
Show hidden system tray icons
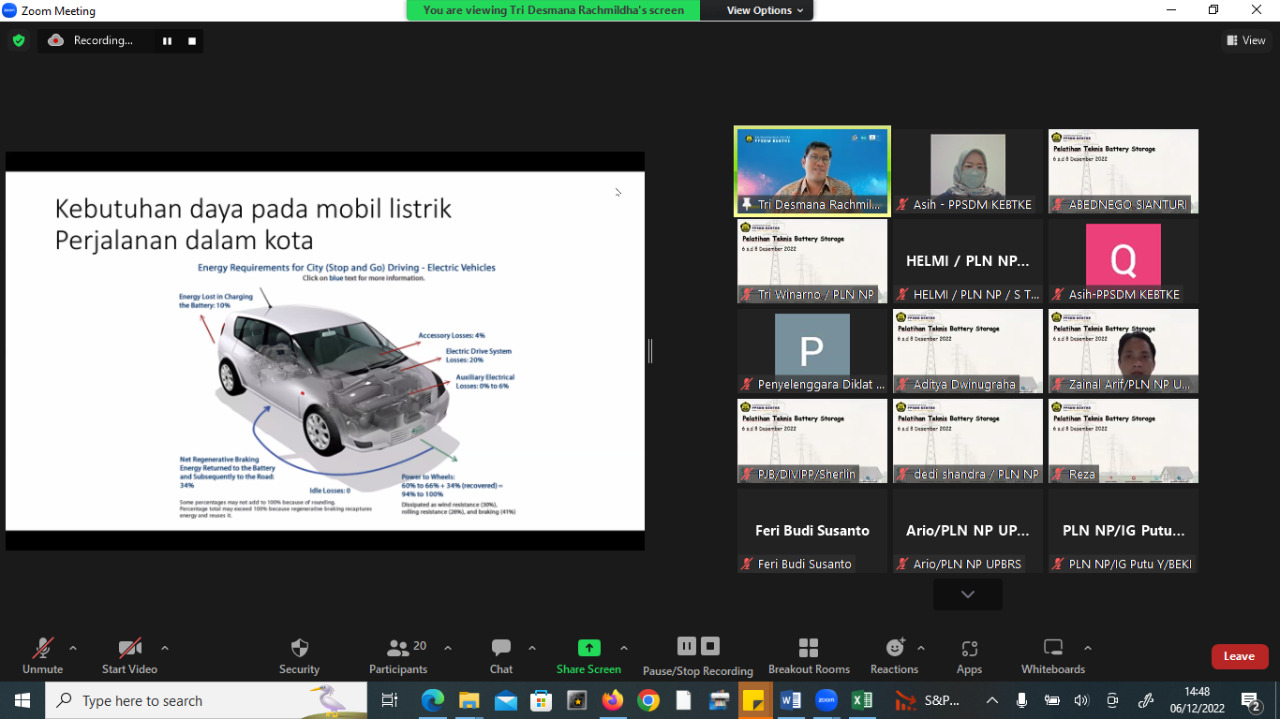992,701
